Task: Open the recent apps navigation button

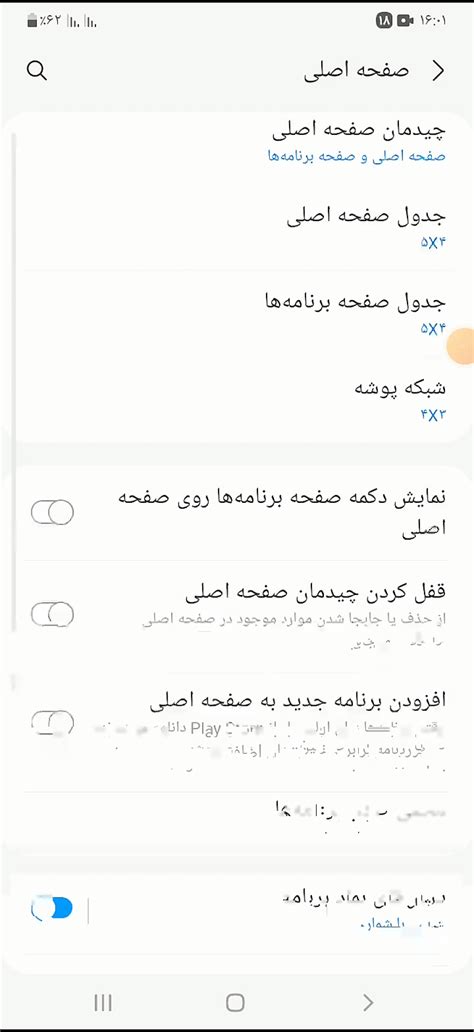Action: [103, 1002]
